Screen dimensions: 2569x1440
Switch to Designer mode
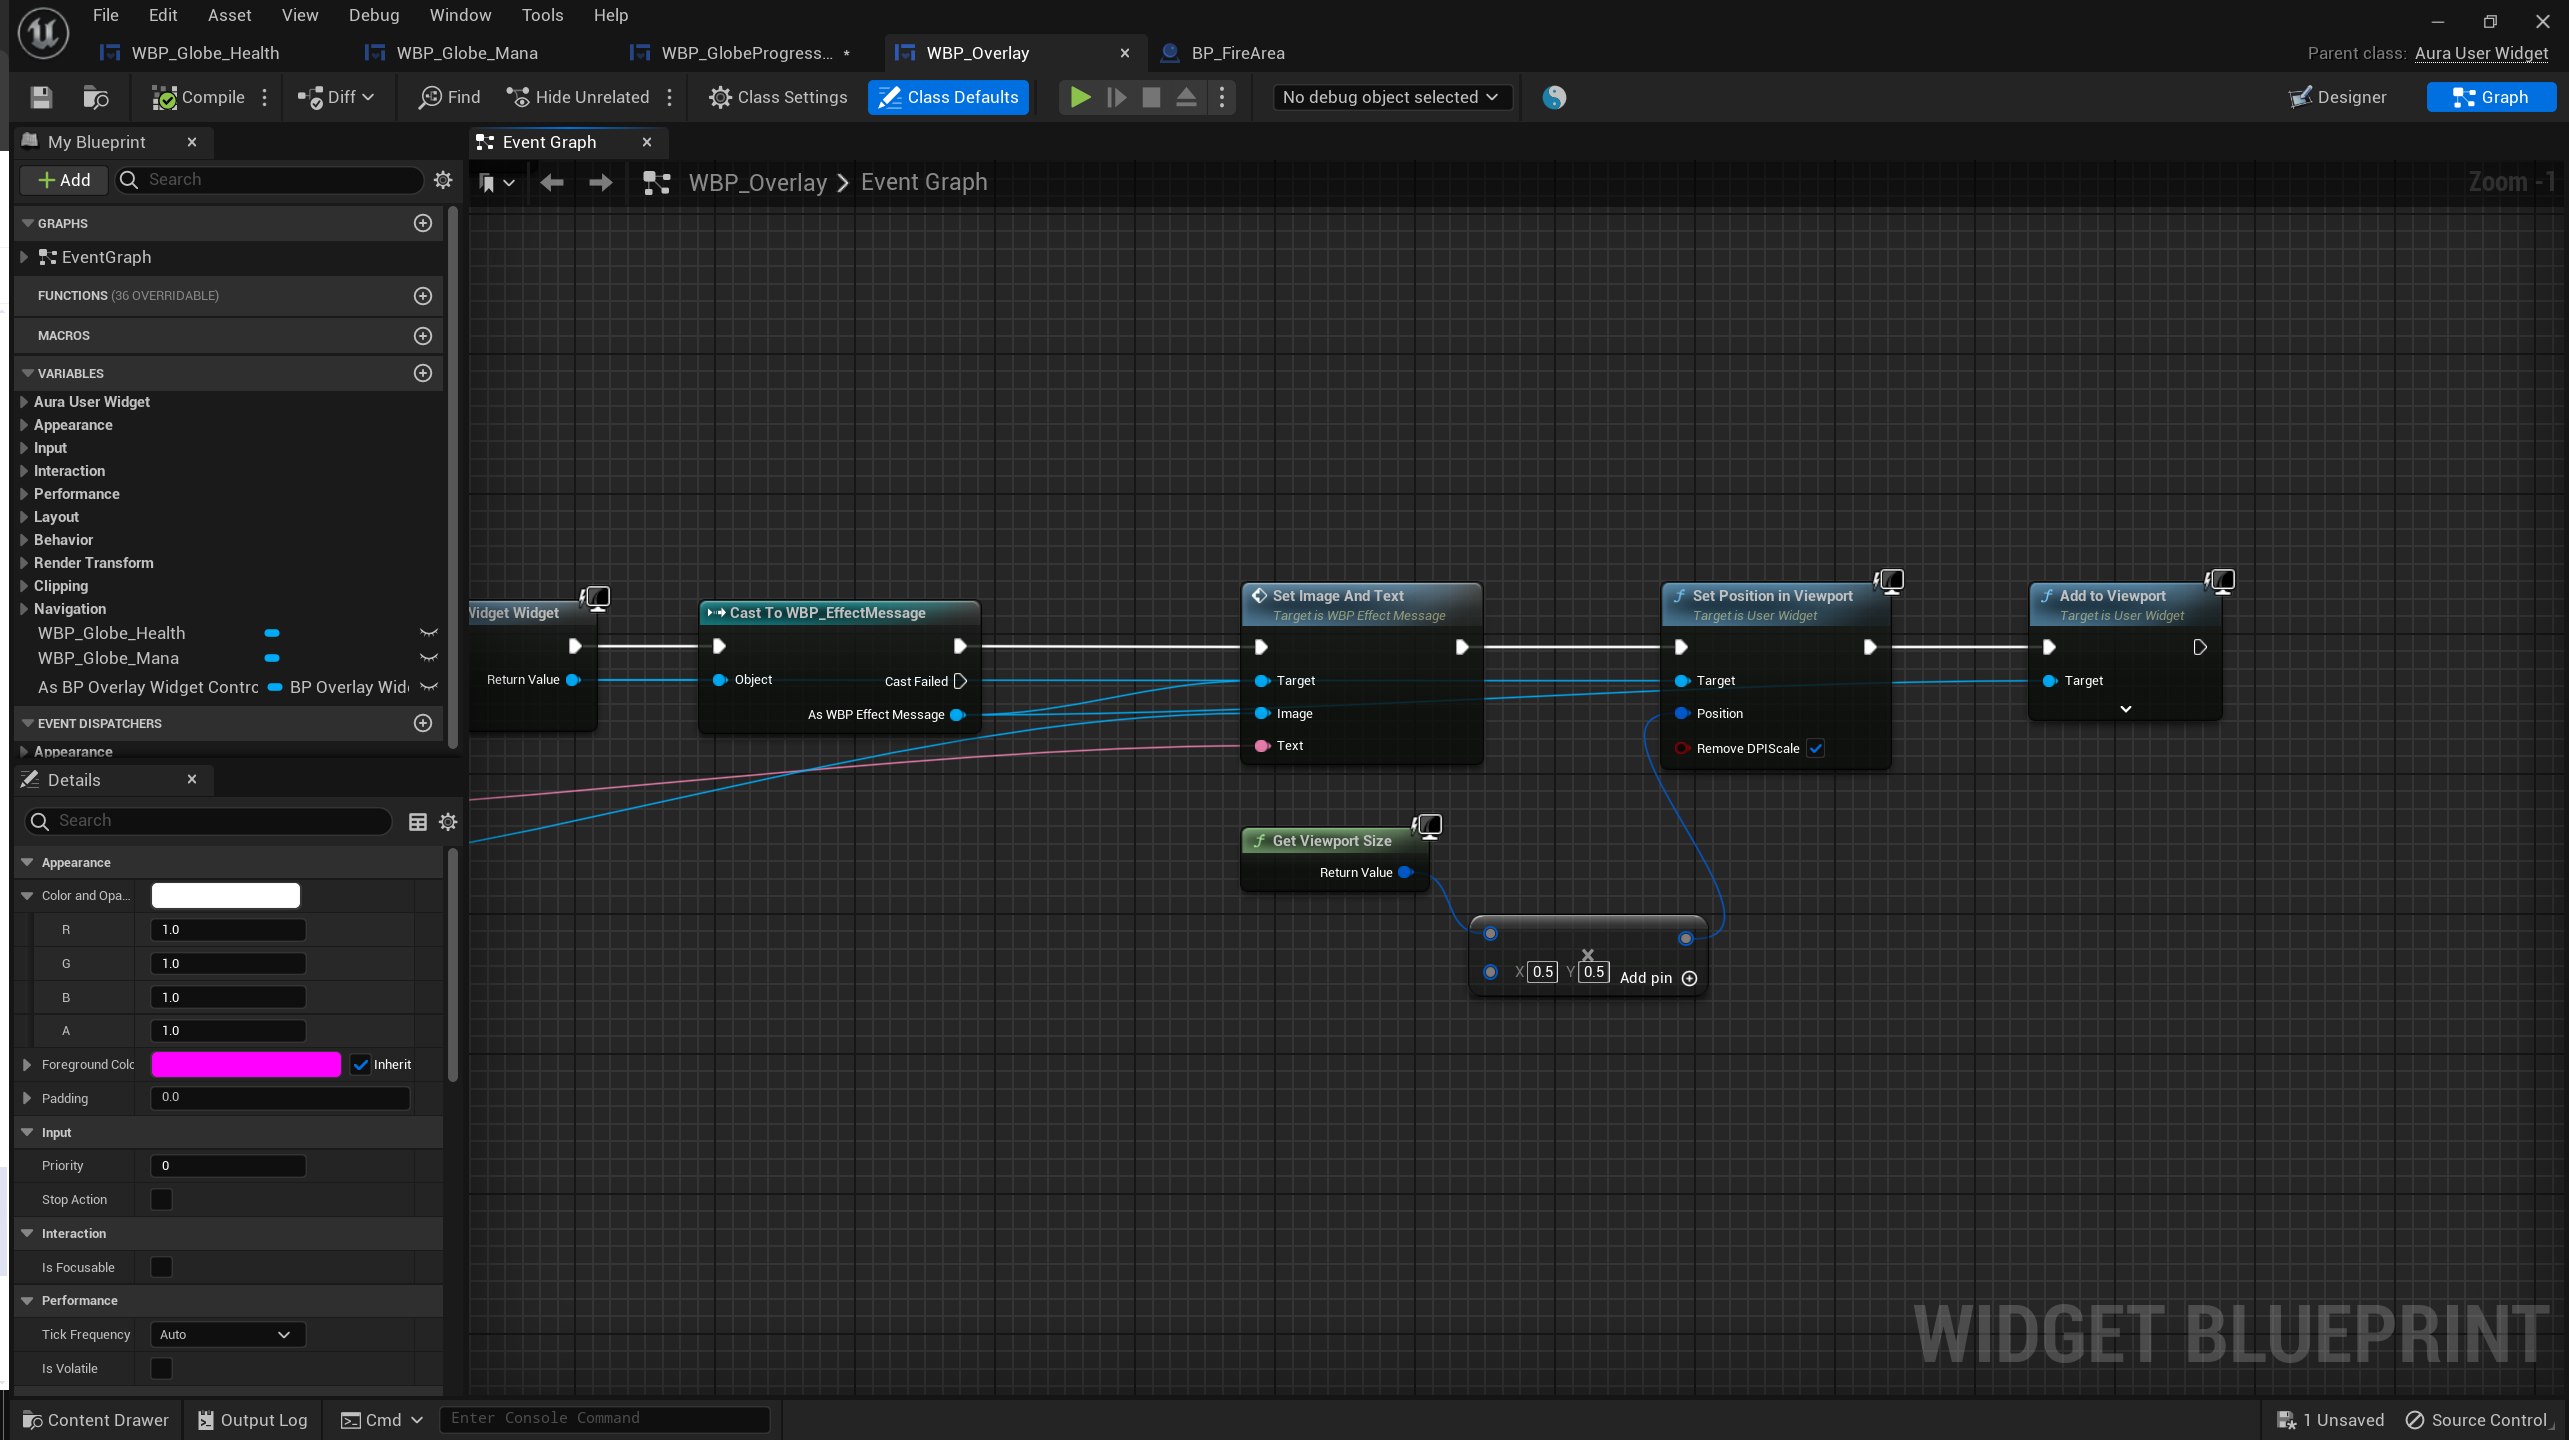(2337, 97)
